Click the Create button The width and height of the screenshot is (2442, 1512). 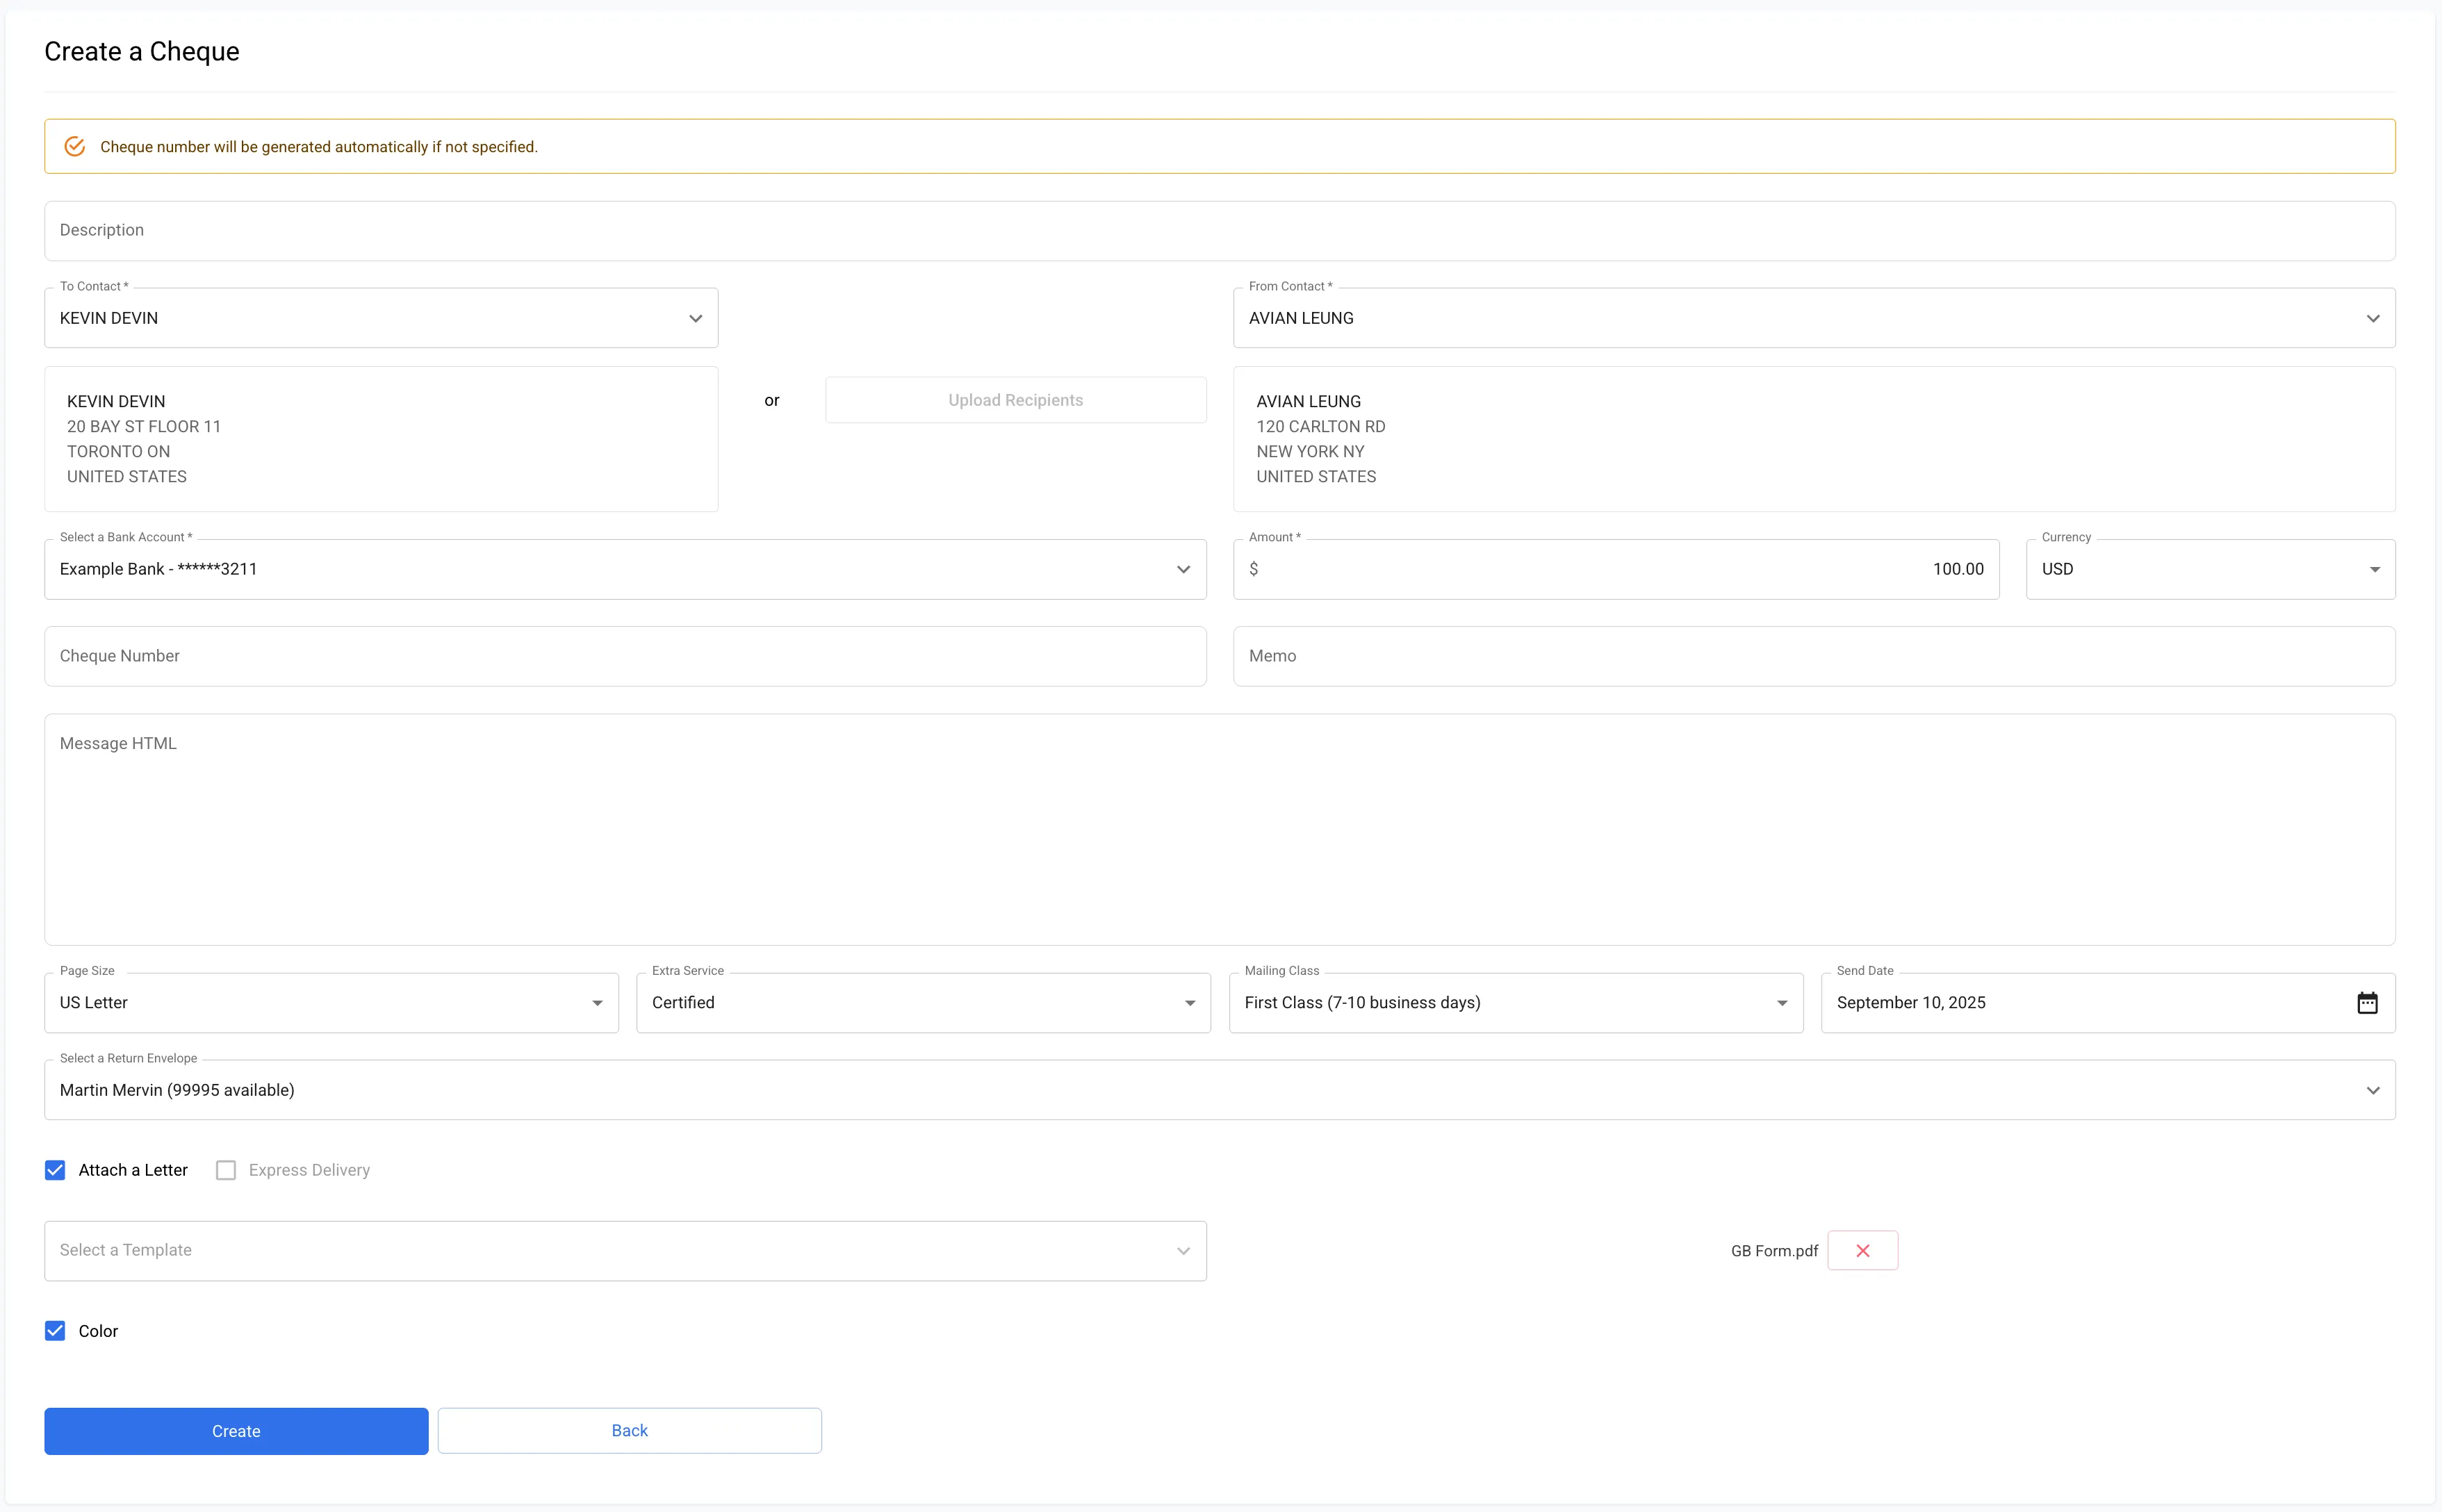[235, 1430]
